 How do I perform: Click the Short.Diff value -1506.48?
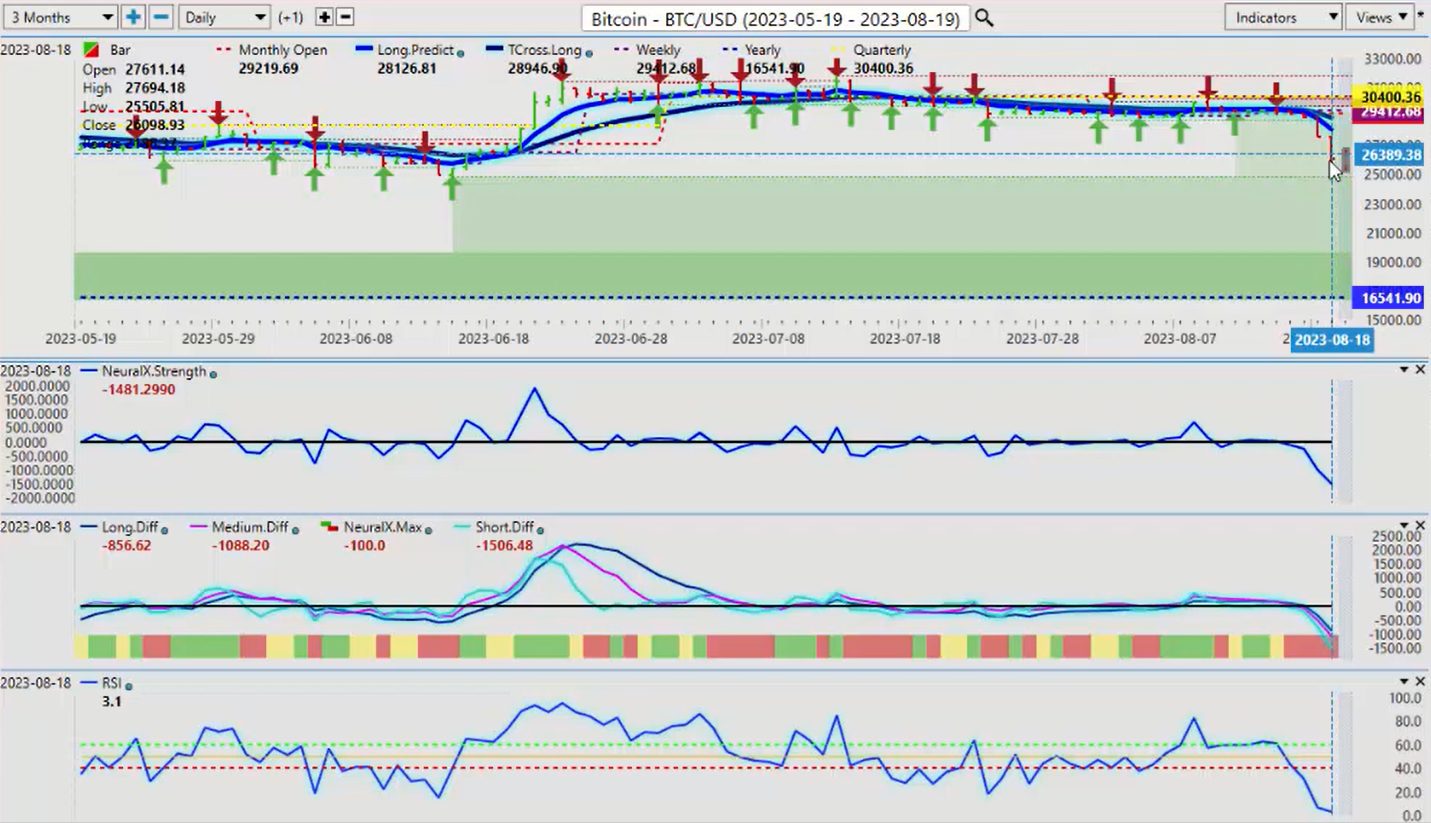[504, 545]
